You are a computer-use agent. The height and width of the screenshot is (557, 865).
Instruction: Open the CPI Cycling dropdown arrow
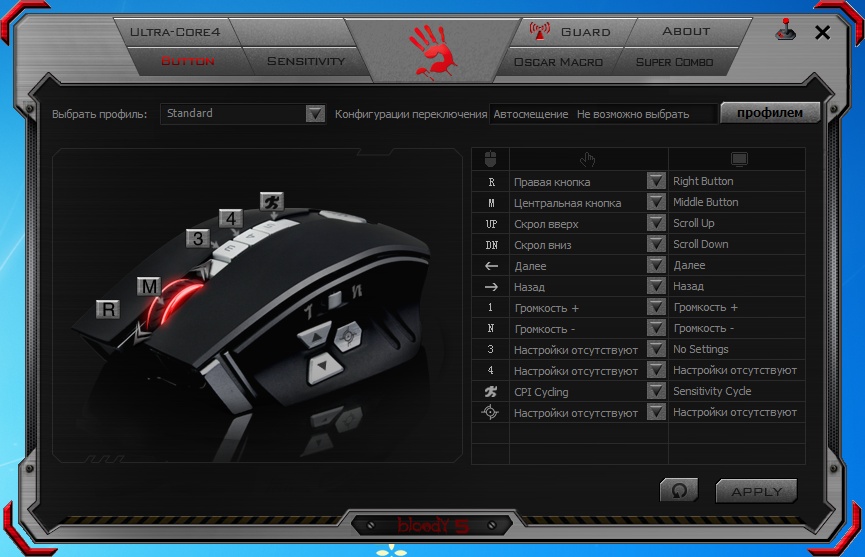click(656, 390)
